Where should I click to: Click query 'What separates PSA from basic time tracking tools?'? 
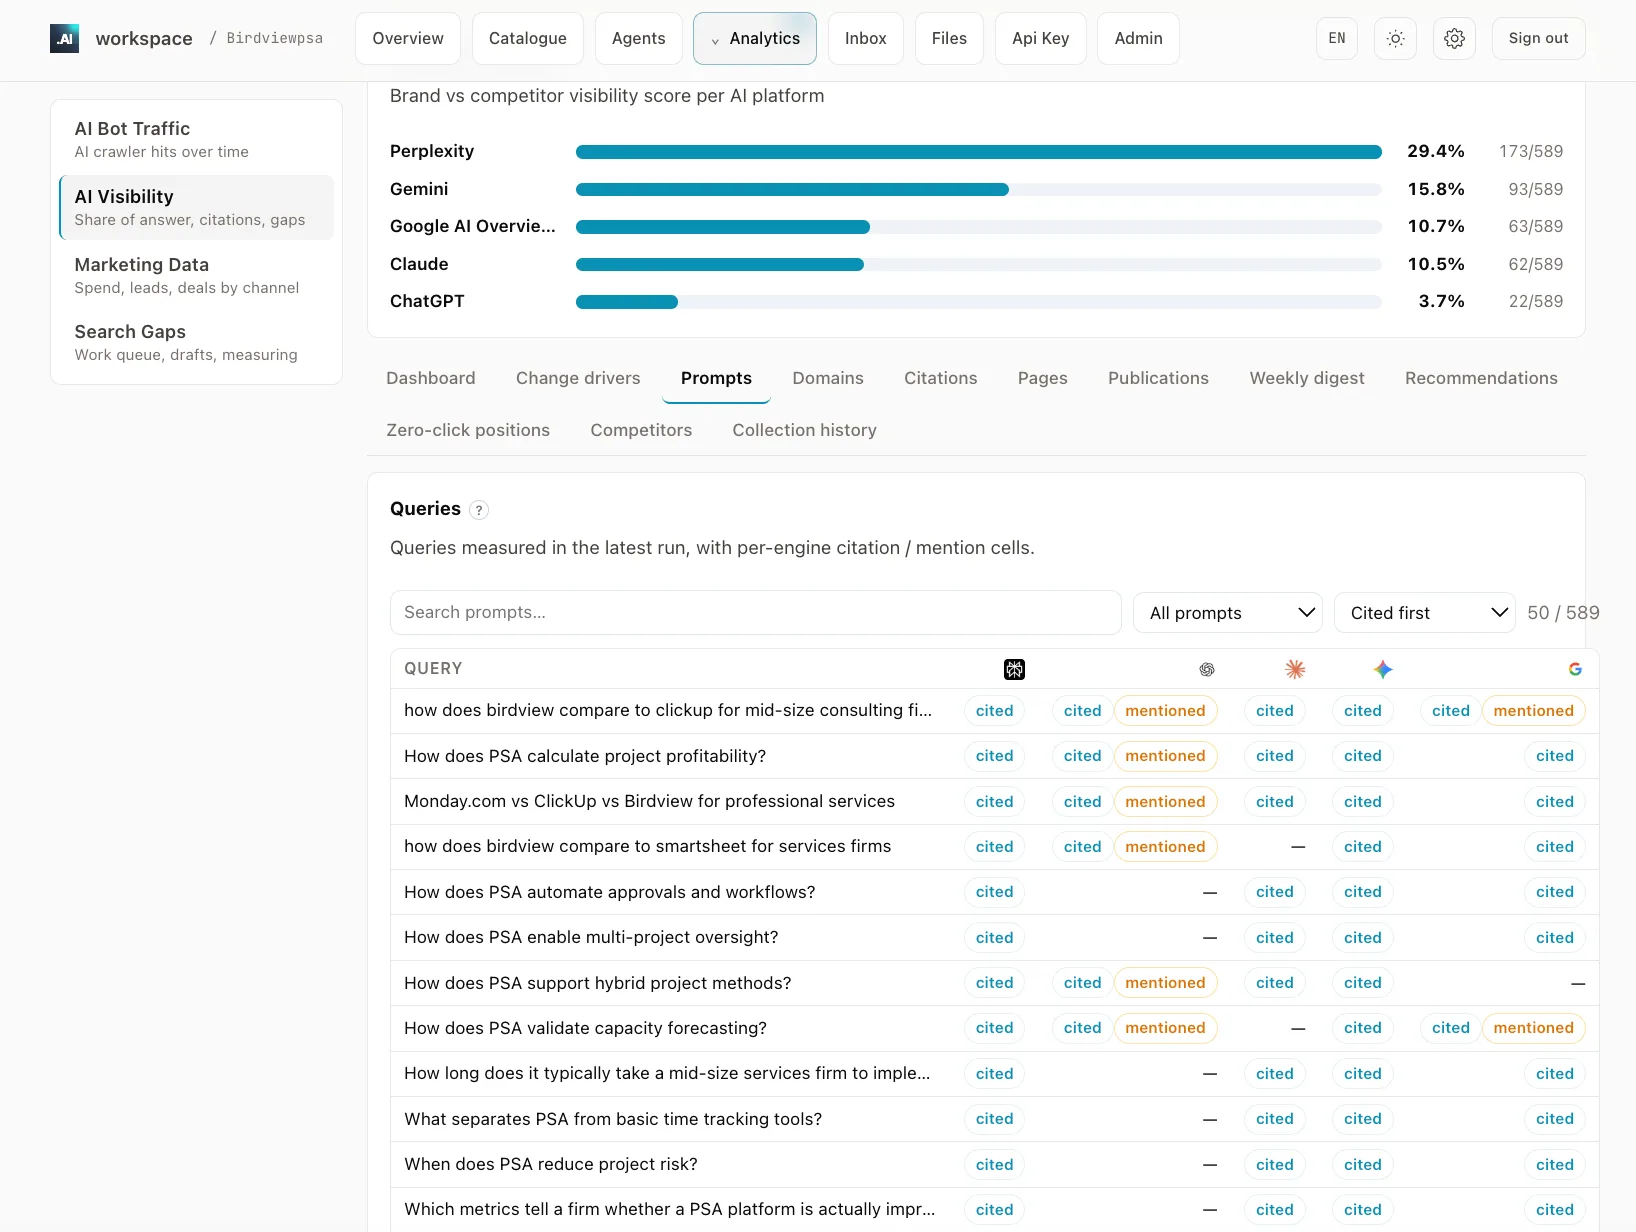pos(613,1119)
